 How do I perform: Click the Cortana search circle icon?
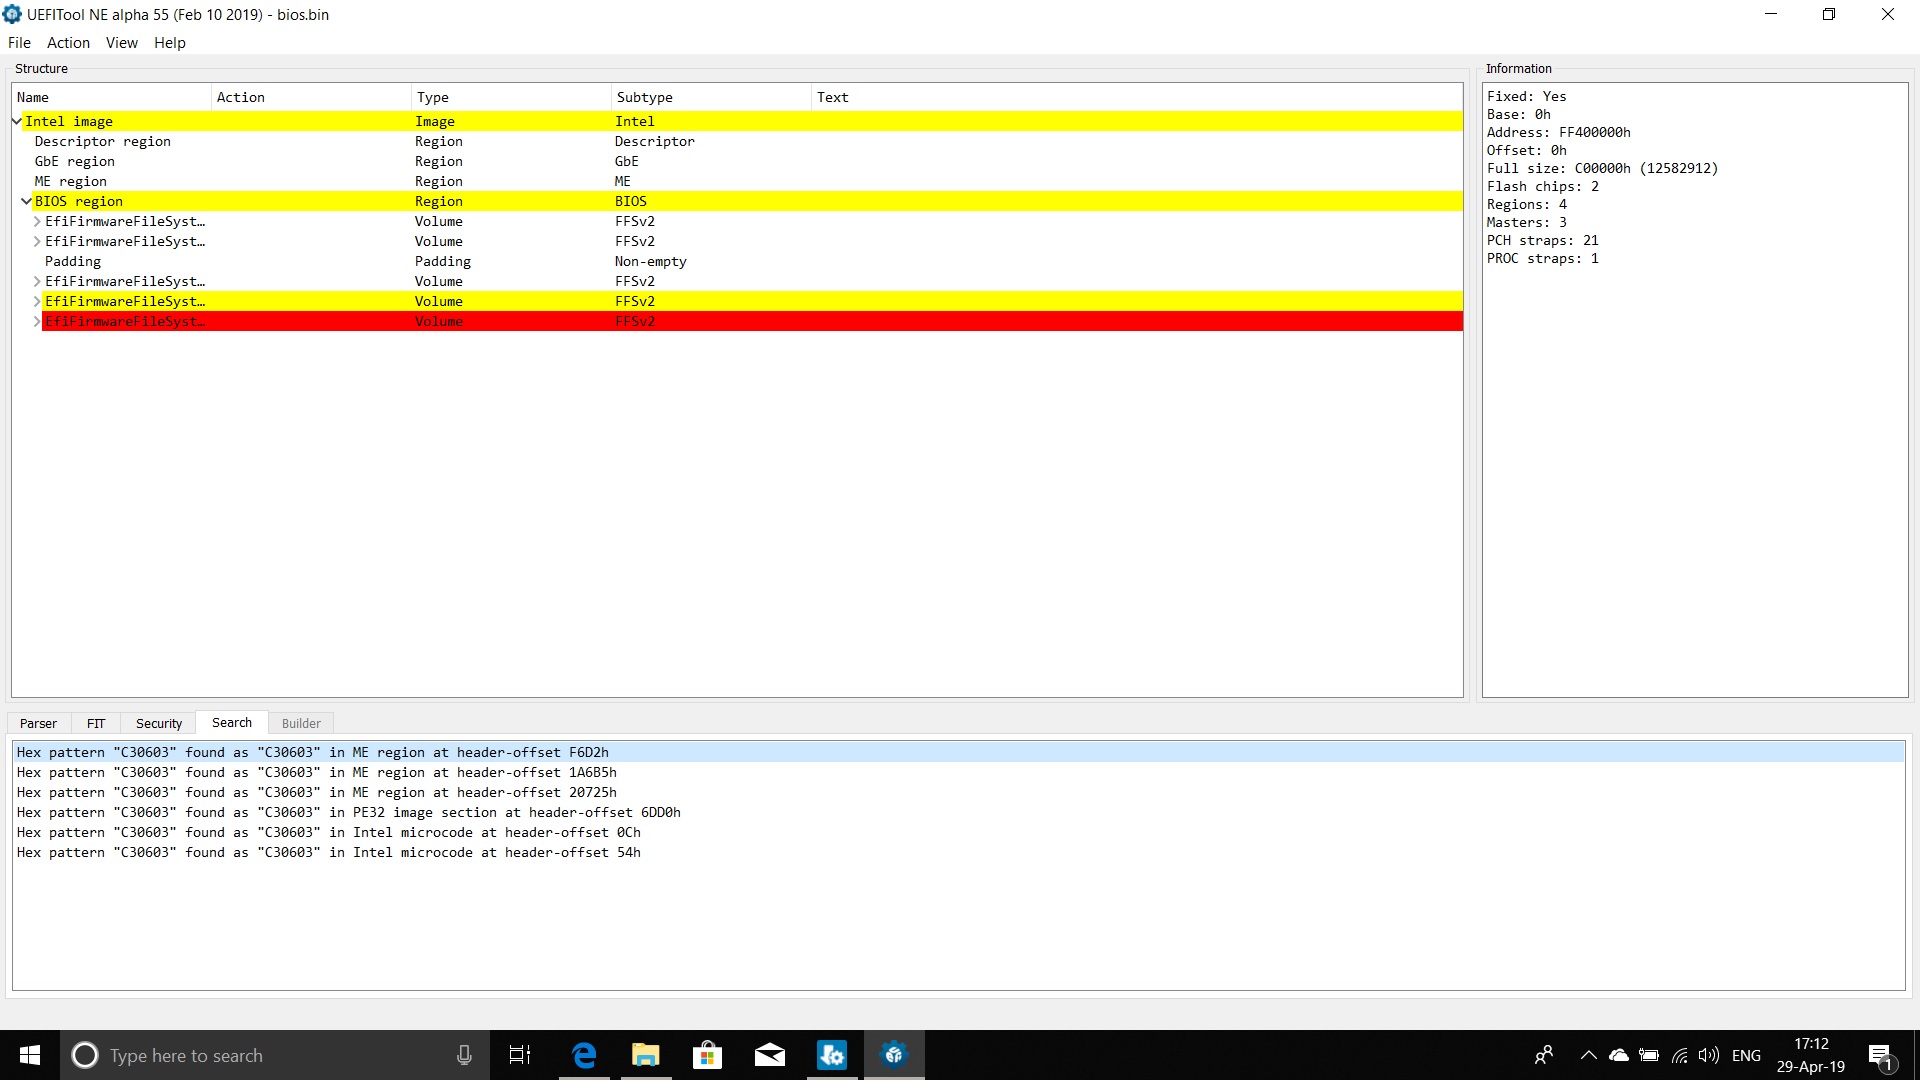(x=85, y=1055)
